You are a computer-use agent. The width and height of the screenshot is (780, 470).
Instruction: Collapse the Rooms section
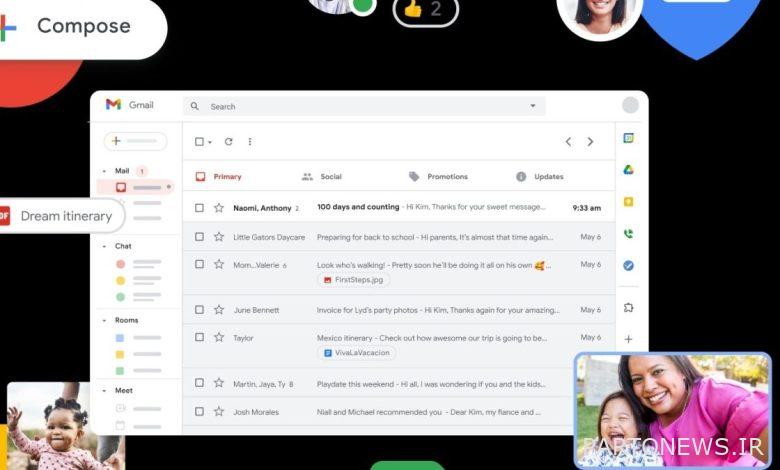click(x=104, y=320)
